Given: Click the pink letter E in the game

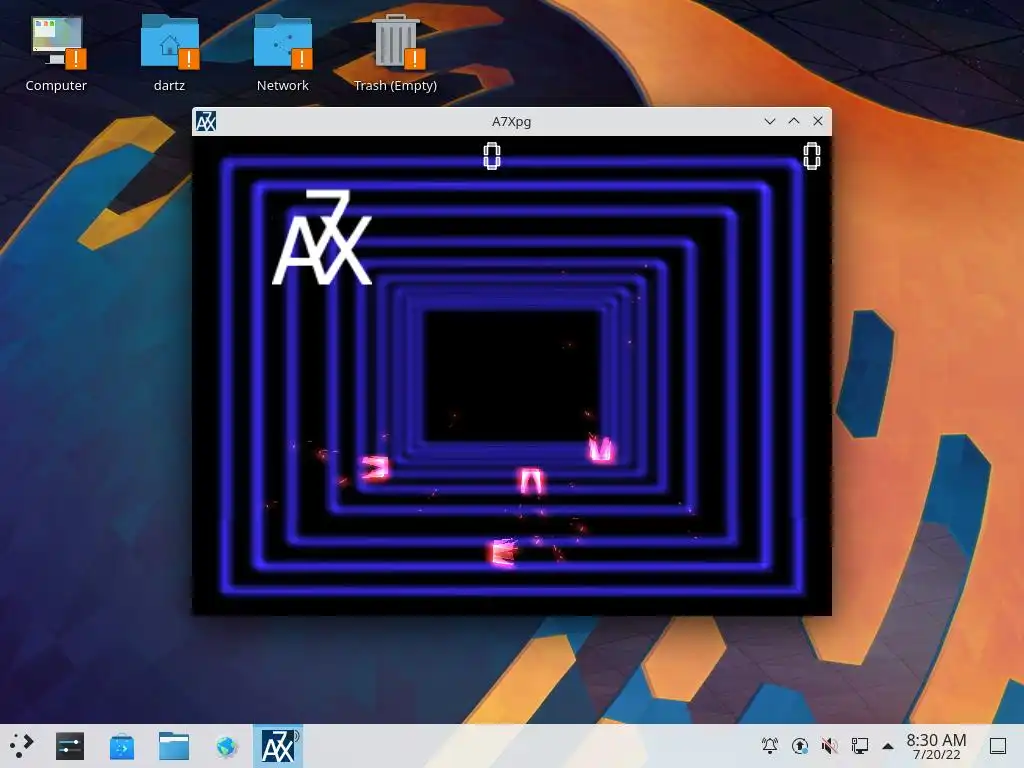Looking at the screenshot, I should pyautogui.click(x=504, y=553).
